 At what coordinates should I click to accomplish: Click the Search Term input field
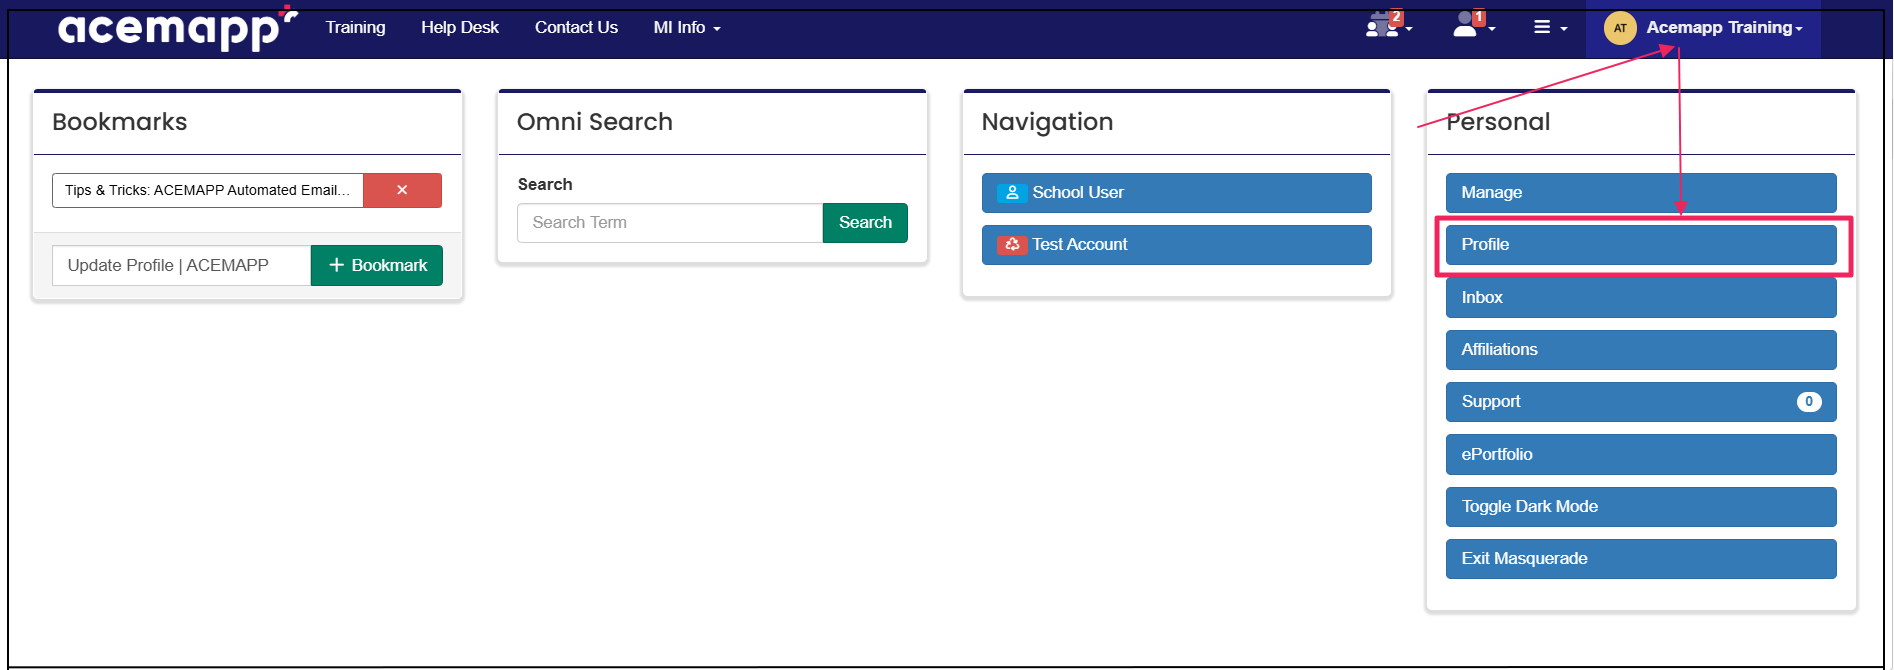click(670, 223)
